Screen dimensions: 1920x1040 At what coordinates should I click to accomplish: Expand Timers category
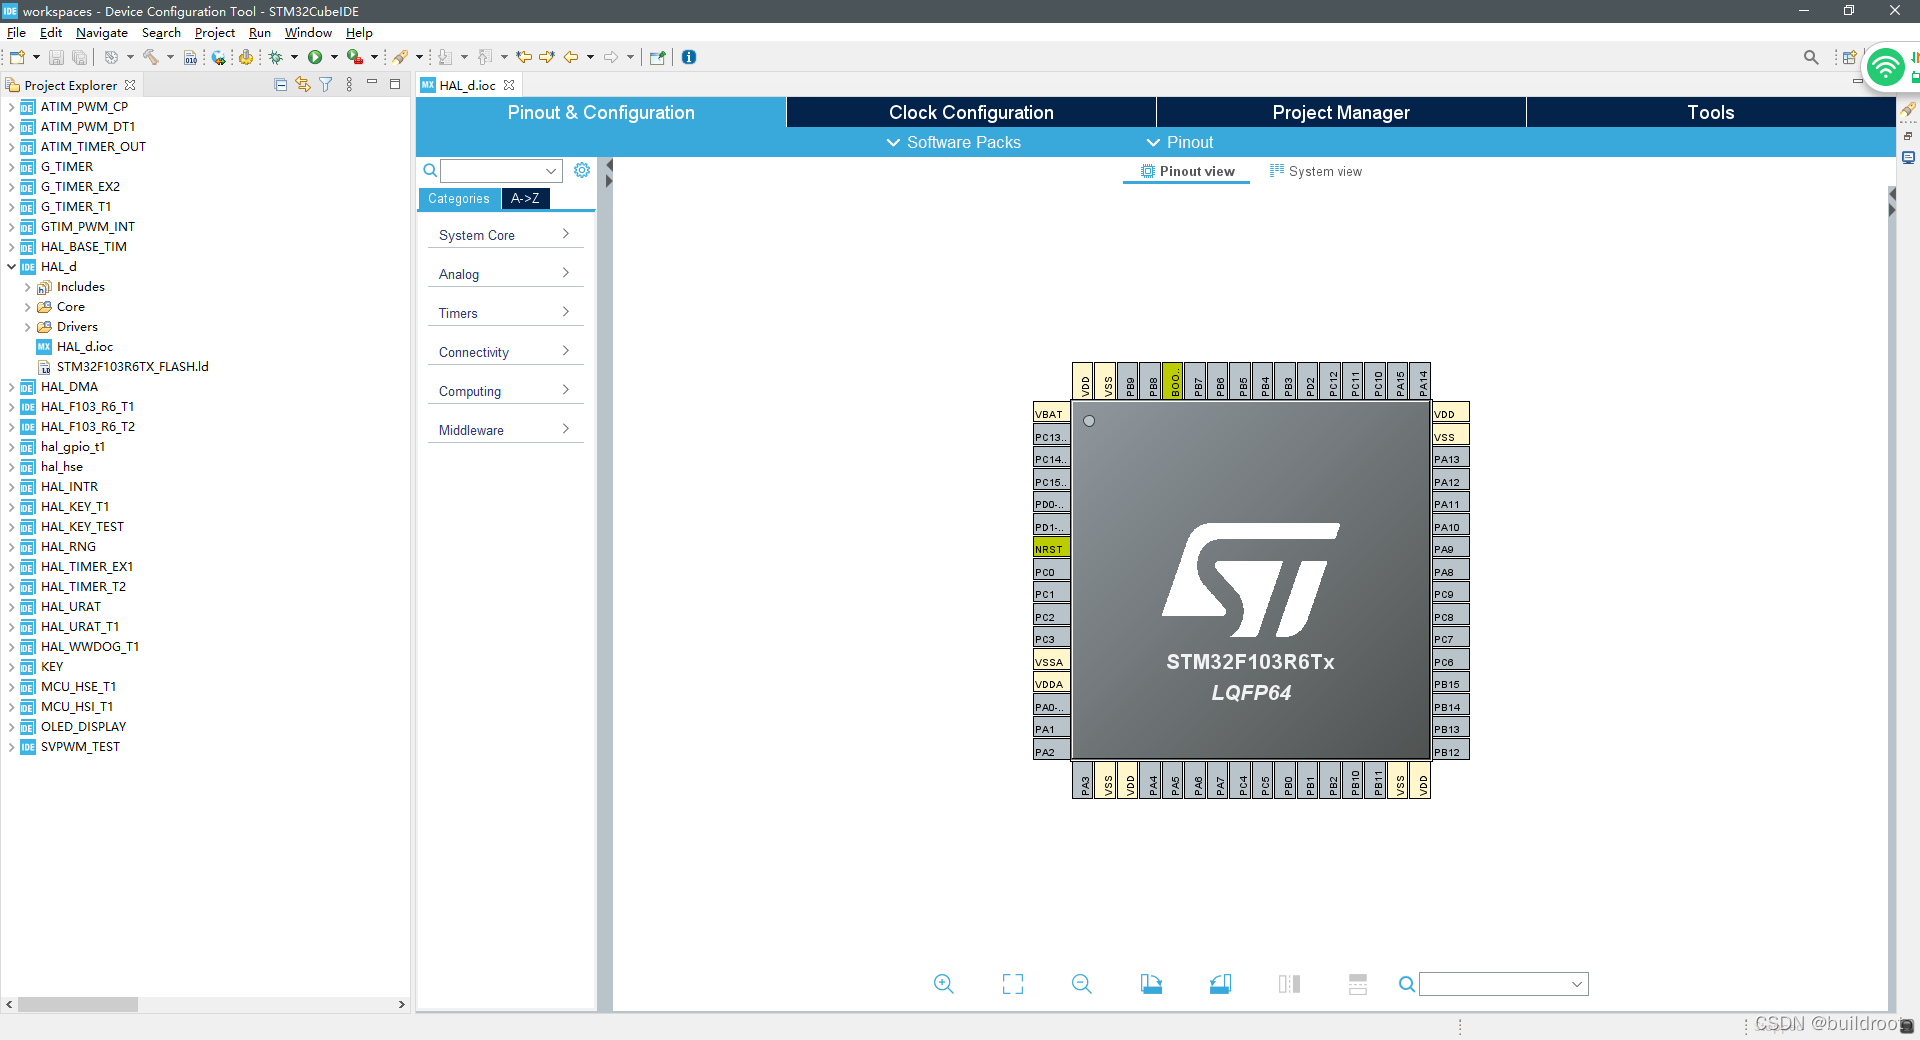[x=505, y=313]
